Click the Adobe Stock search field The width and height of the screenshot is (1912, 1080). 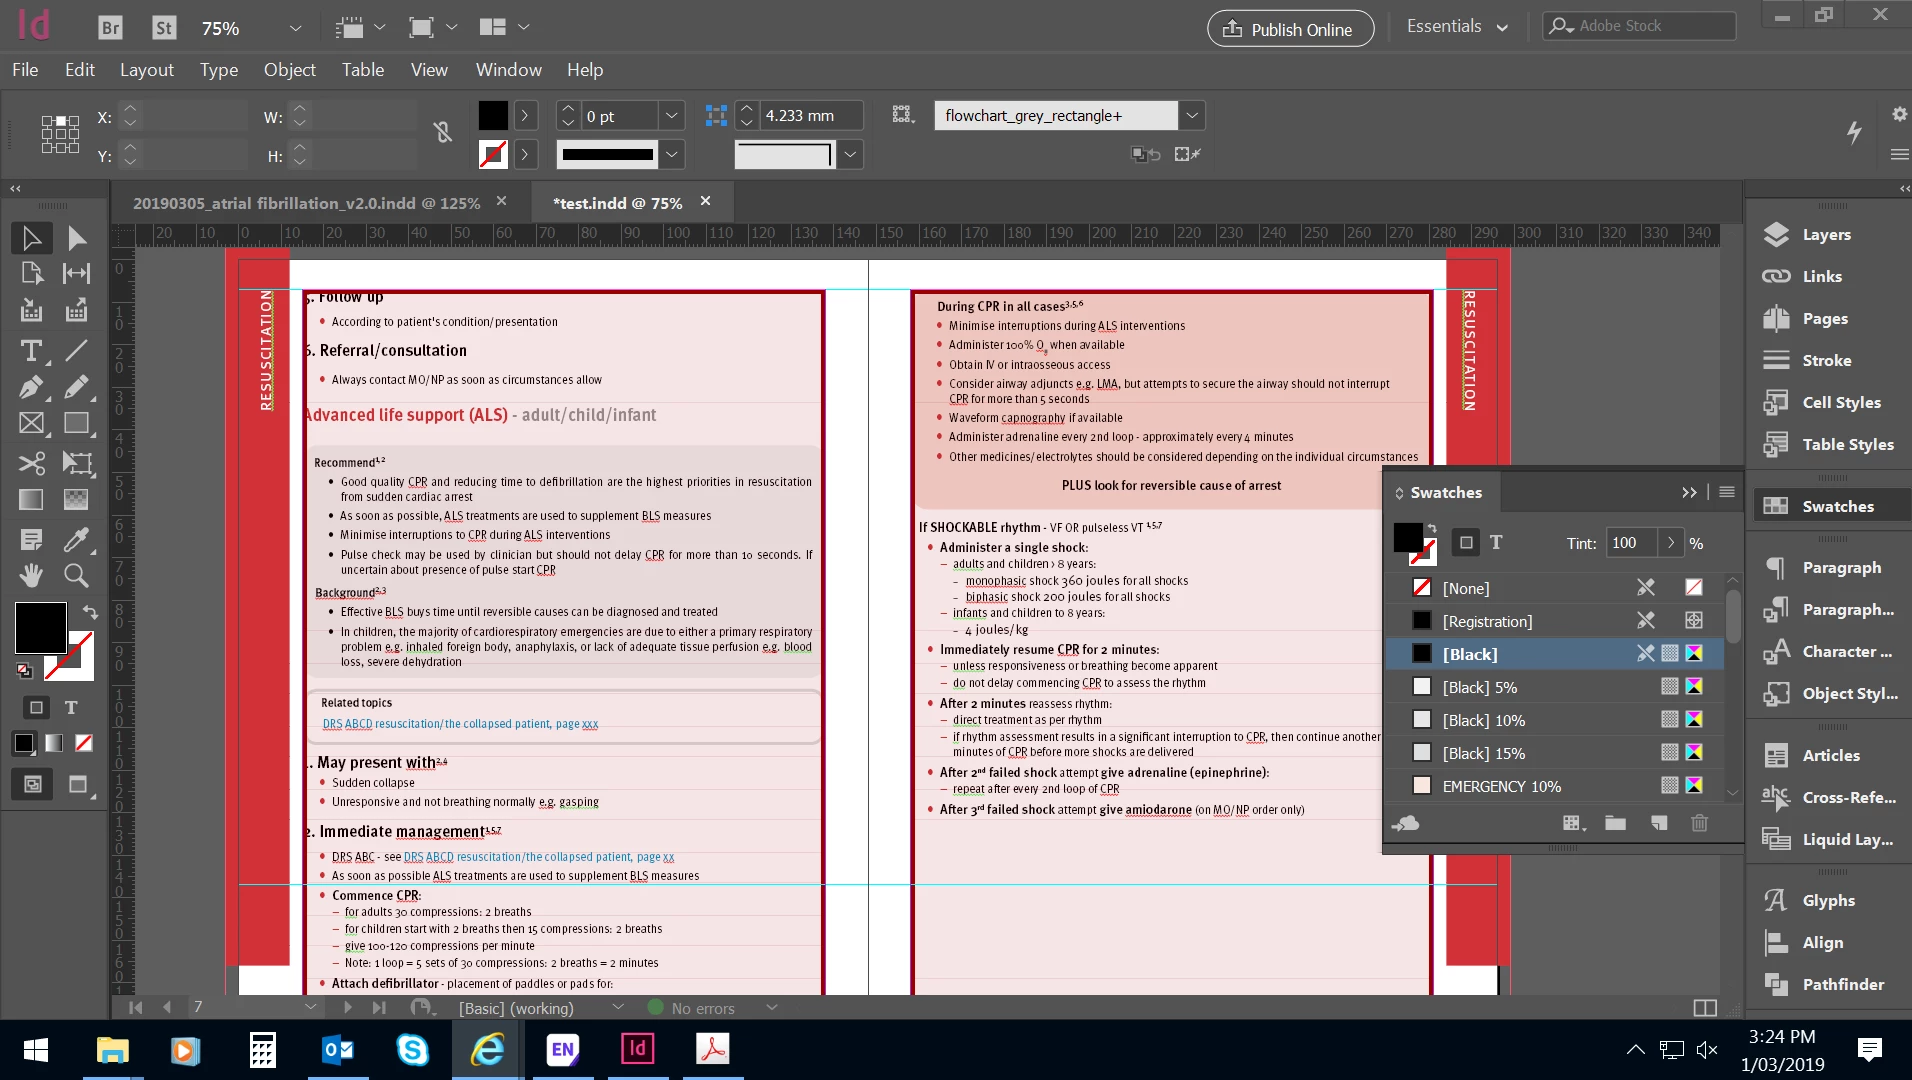click(1639, 26)
